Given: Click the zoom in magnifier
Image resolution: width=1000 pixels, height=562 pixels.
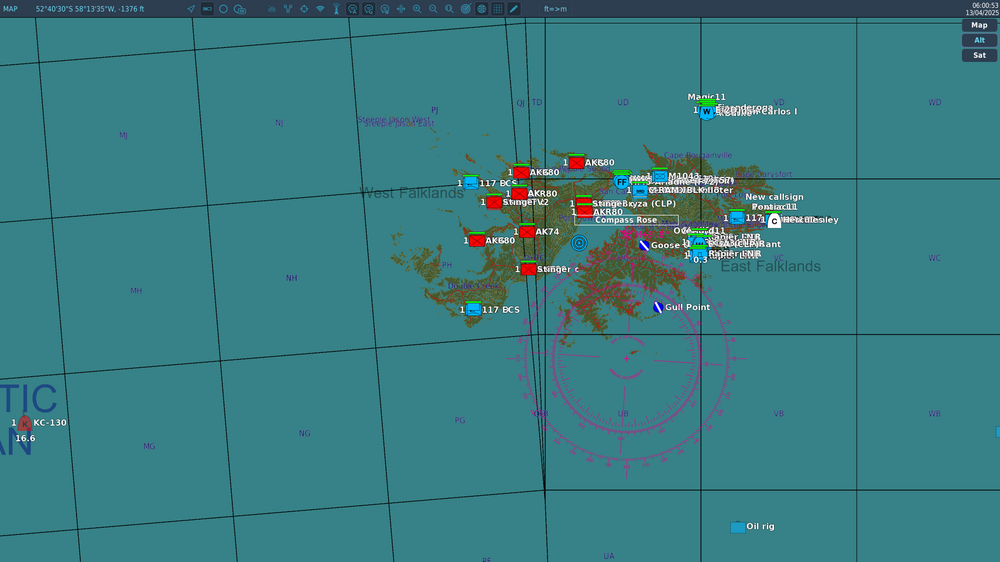Looking at the screenshot, I should [x=417, y=9].
